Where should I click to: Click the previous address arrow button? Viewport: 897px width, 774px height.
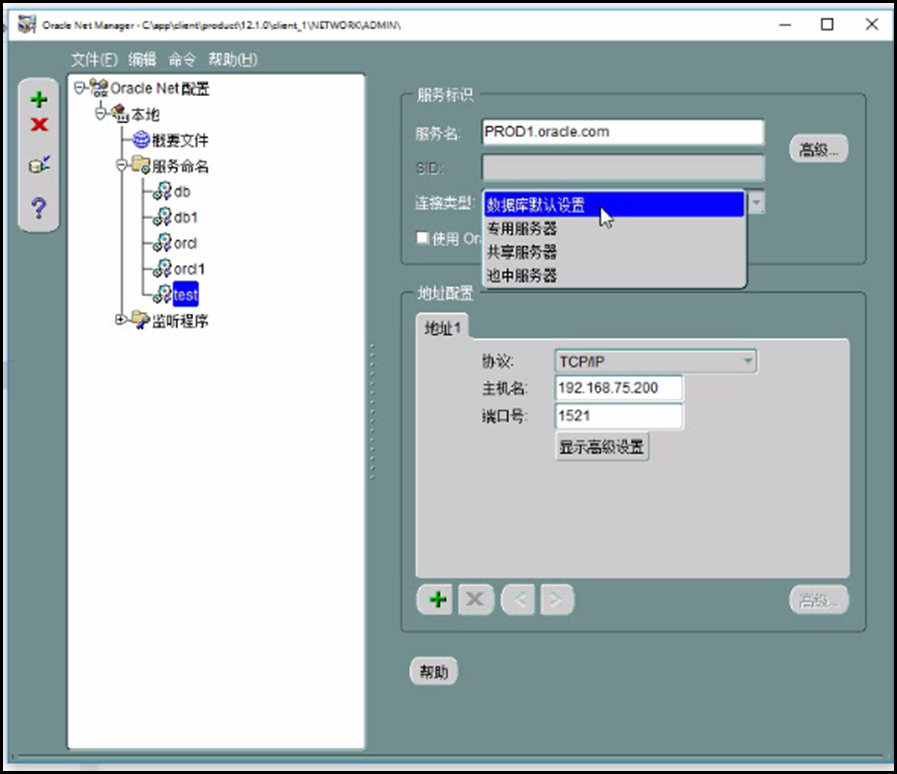click(519, 600)
